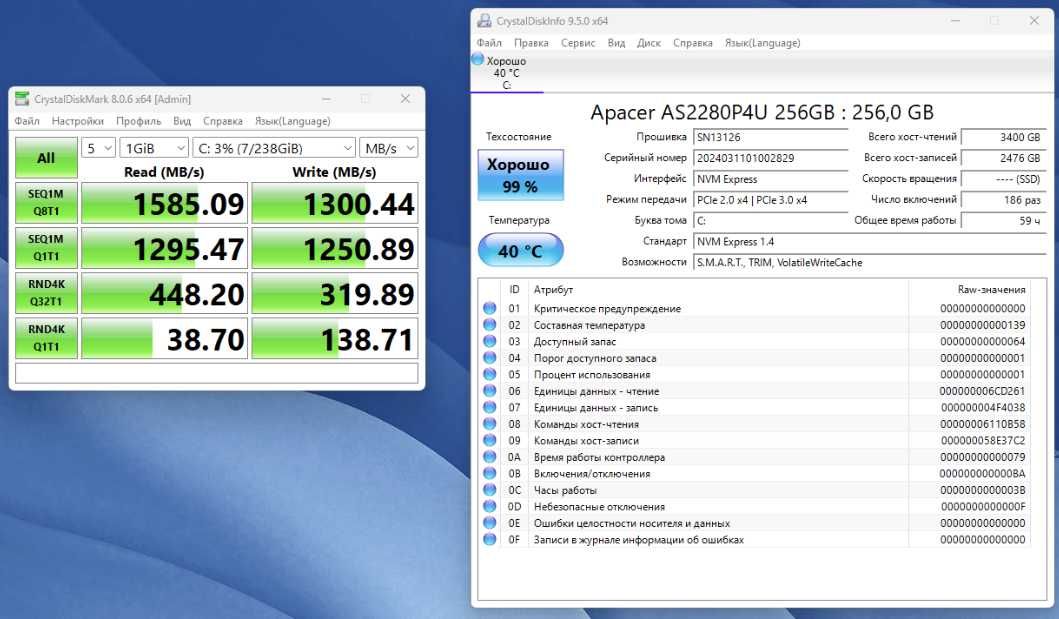1059x619 pixels.
Task: Click the status orb for Команды хост-записи
Action: [490, 440]
